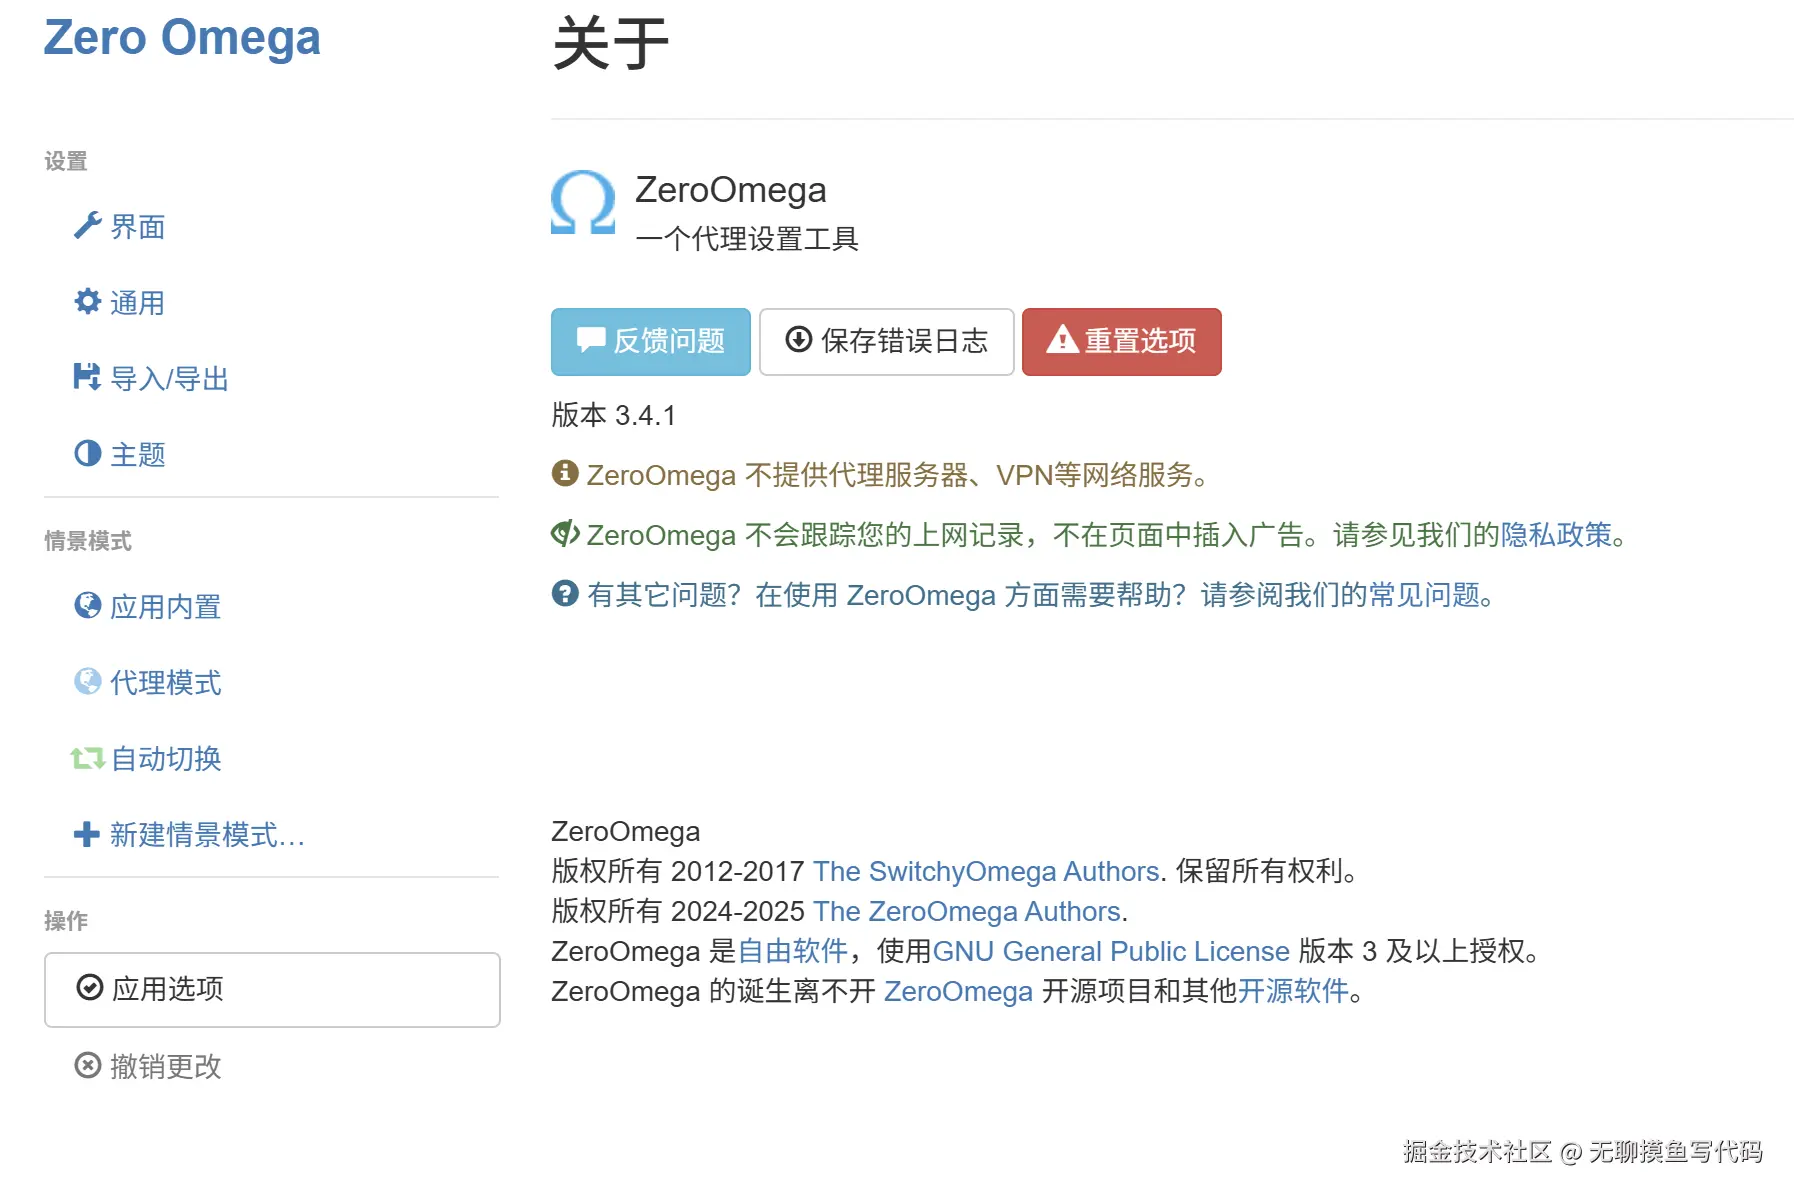Click the question mark circle icon
Image resolution: width=1794 pixels, height=1196 pixels.
coord(565,593)
